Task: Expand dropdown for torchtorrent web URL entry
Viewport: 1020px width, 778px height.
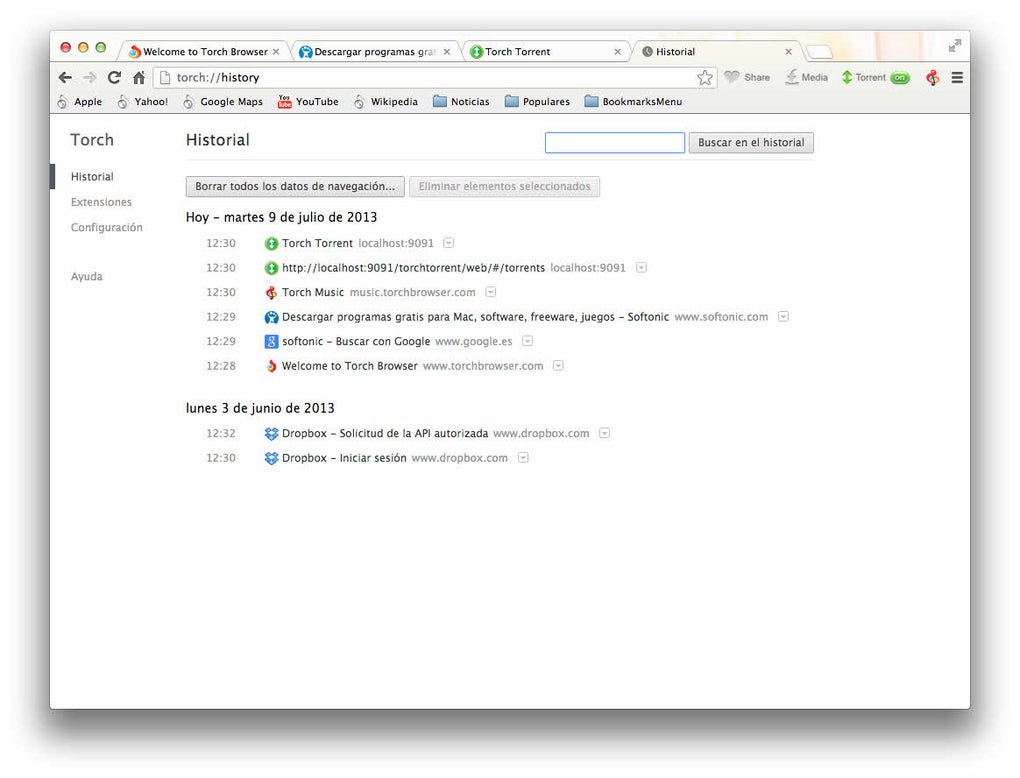Action: tap(641, 267)
